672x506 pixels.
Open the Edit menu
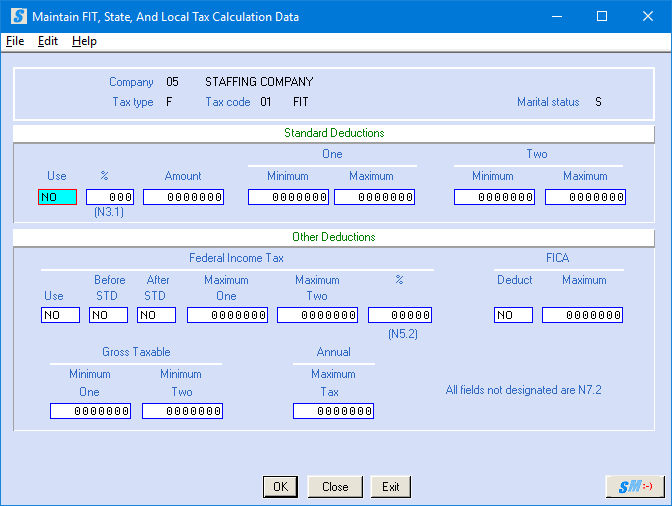tap(48, 41)
